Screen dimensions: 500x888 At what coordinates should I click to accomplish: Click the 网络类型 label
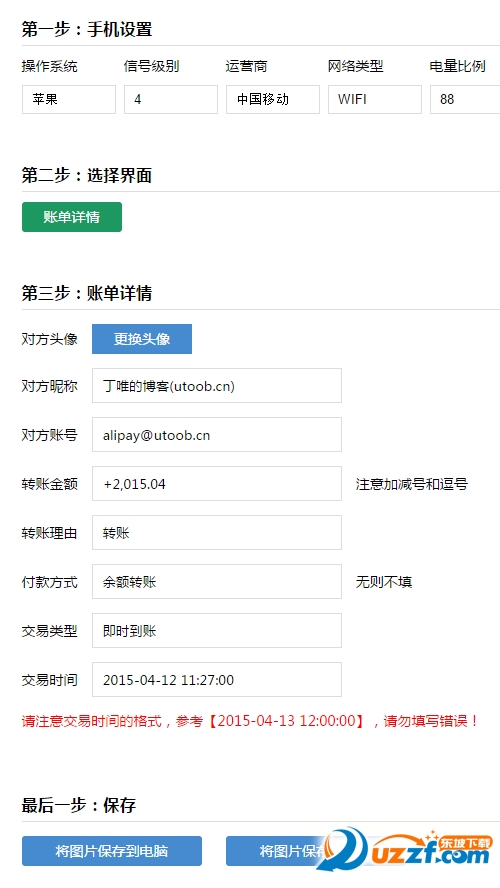(x=356, y=66)
